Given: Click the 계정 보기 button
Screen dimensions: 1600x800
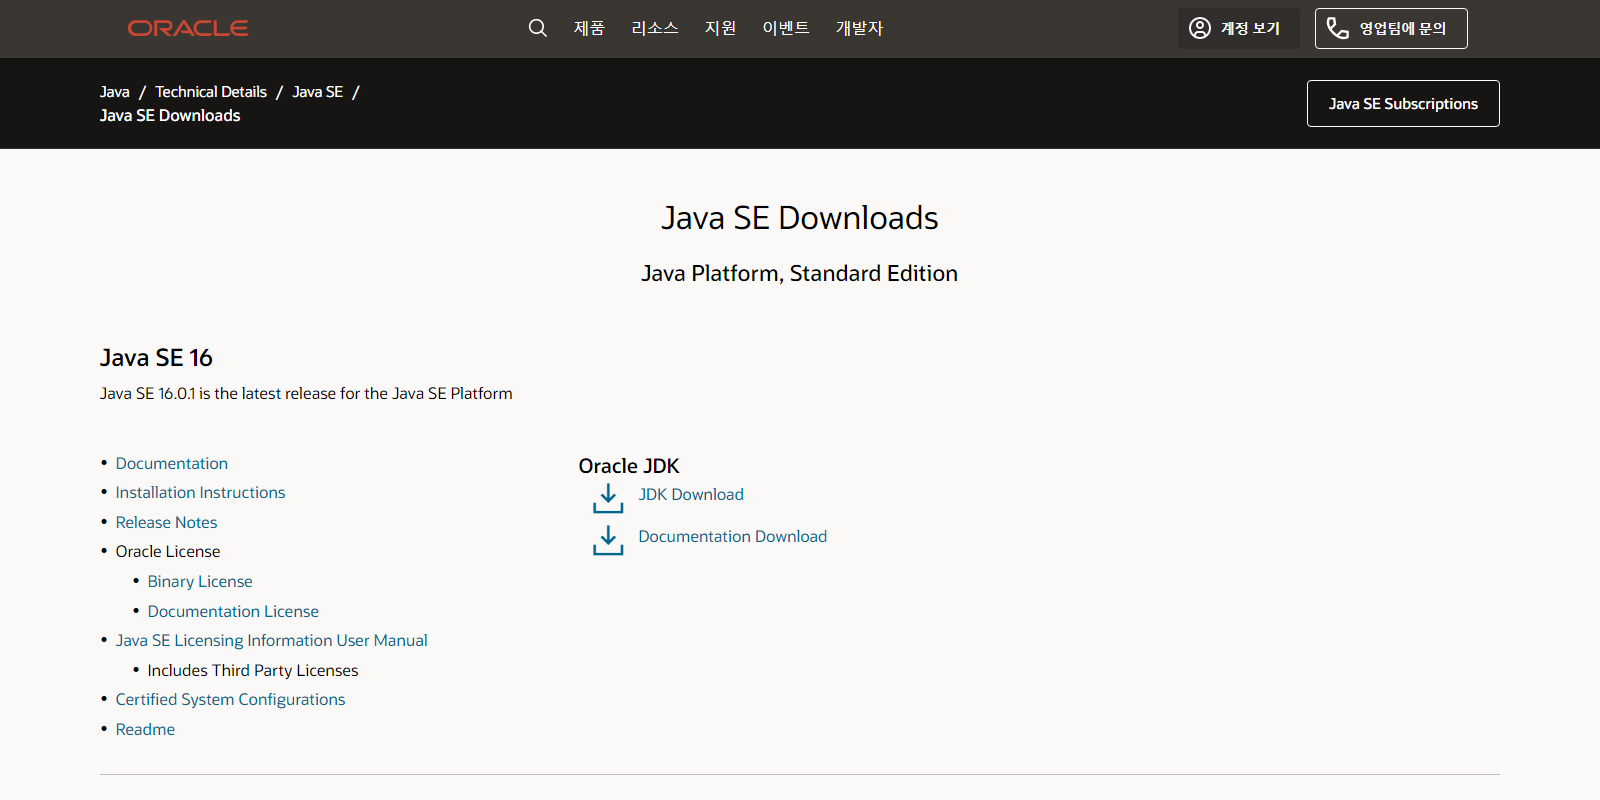Looking at the screenshot, I should click(x=1238, y=28).
